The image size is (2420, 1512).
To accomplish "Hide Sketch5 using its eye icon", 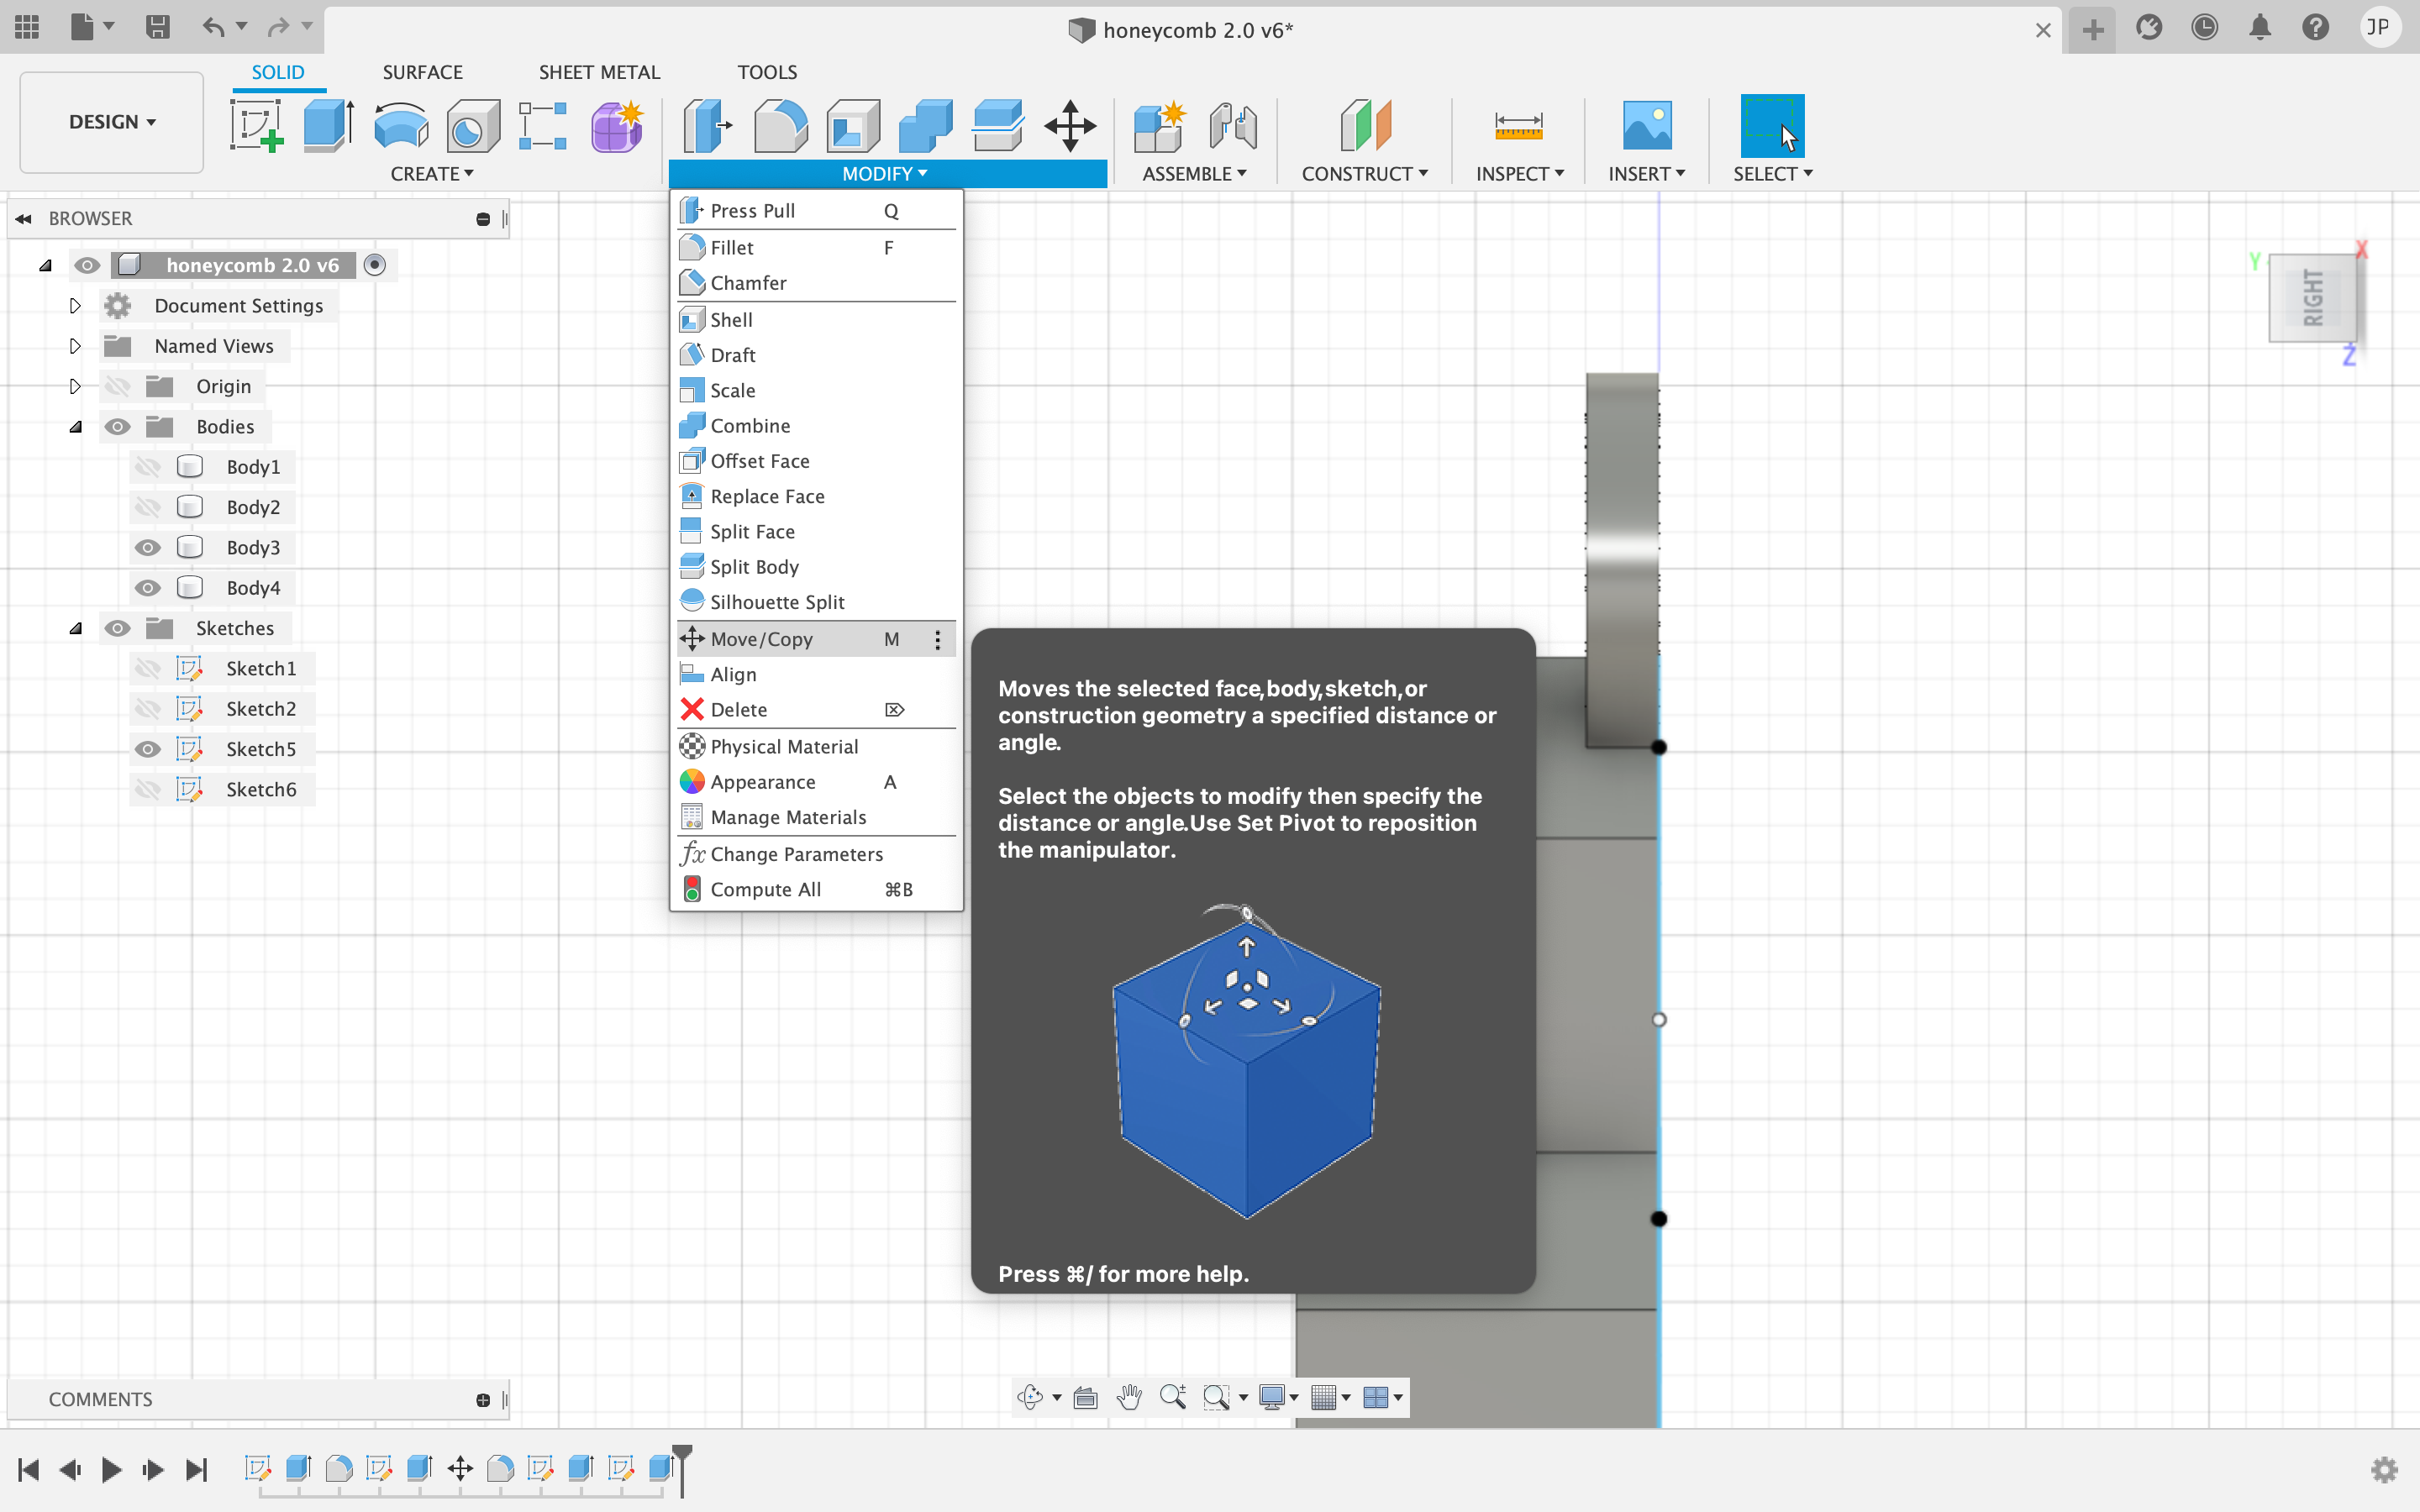I will (x=148, y=749).
